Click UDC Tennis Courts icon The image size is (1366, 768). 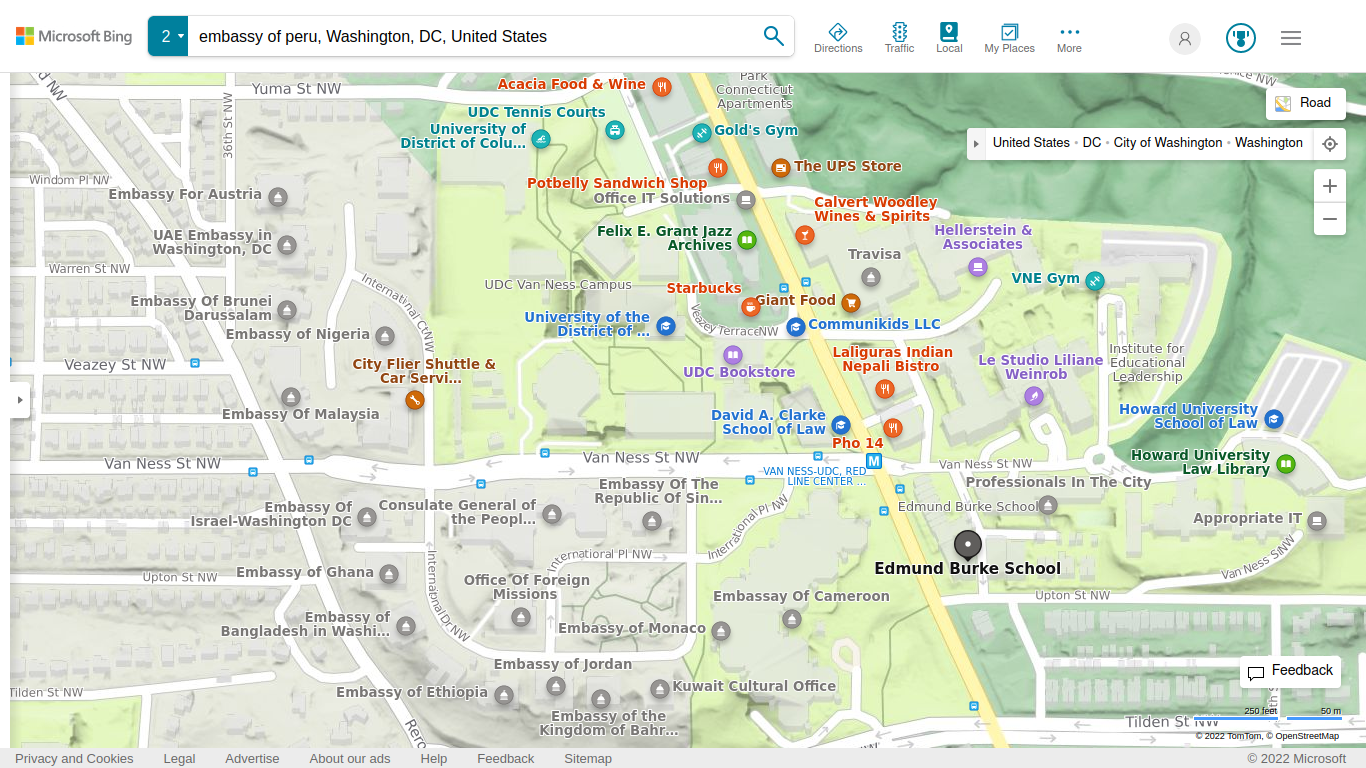[x=615, y=130]
